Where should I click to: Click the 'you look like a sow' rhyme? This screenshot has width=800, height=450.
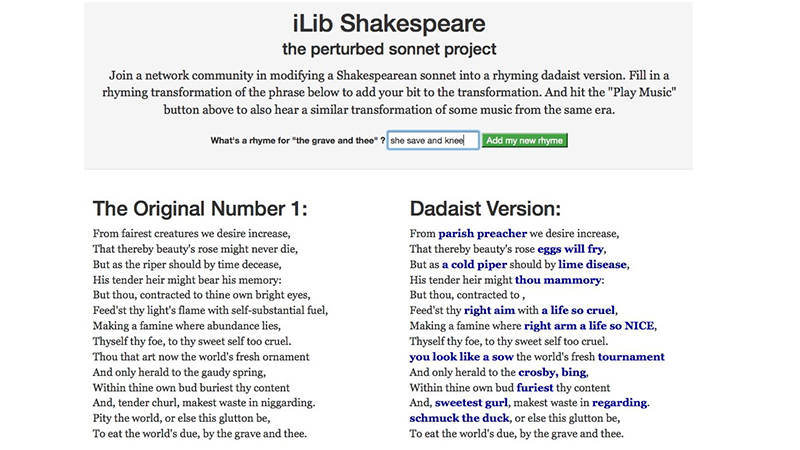461,357
